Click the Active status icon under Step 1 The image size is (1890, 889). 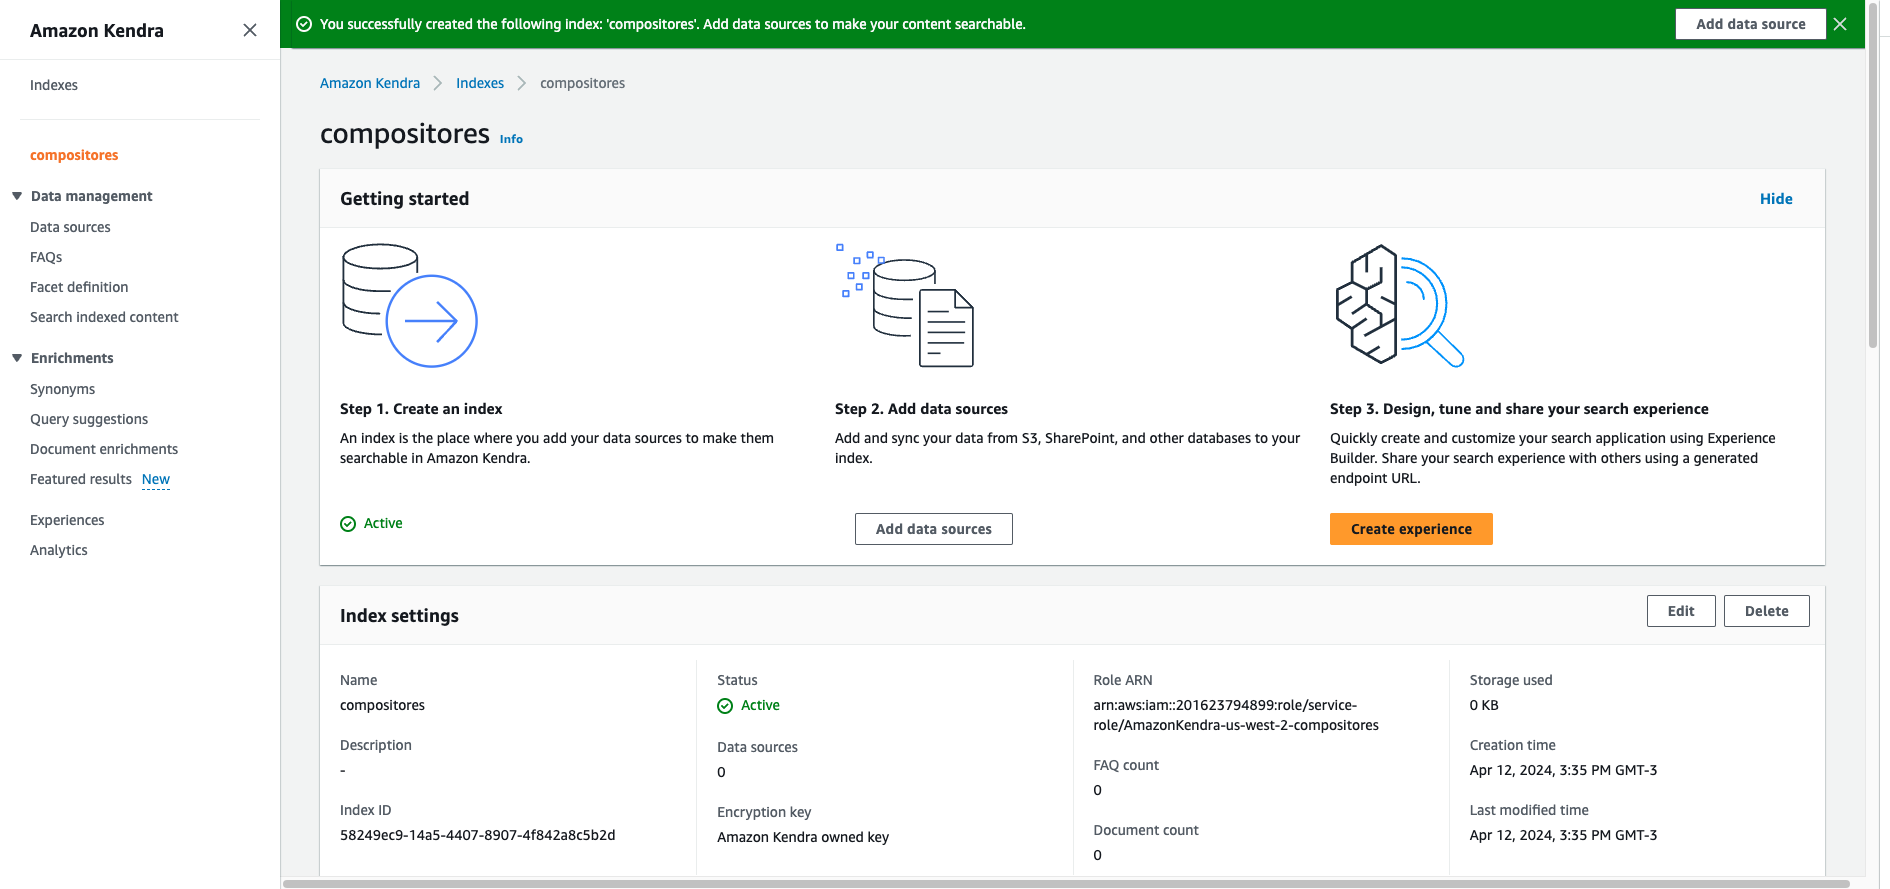[x=348, y=524]
